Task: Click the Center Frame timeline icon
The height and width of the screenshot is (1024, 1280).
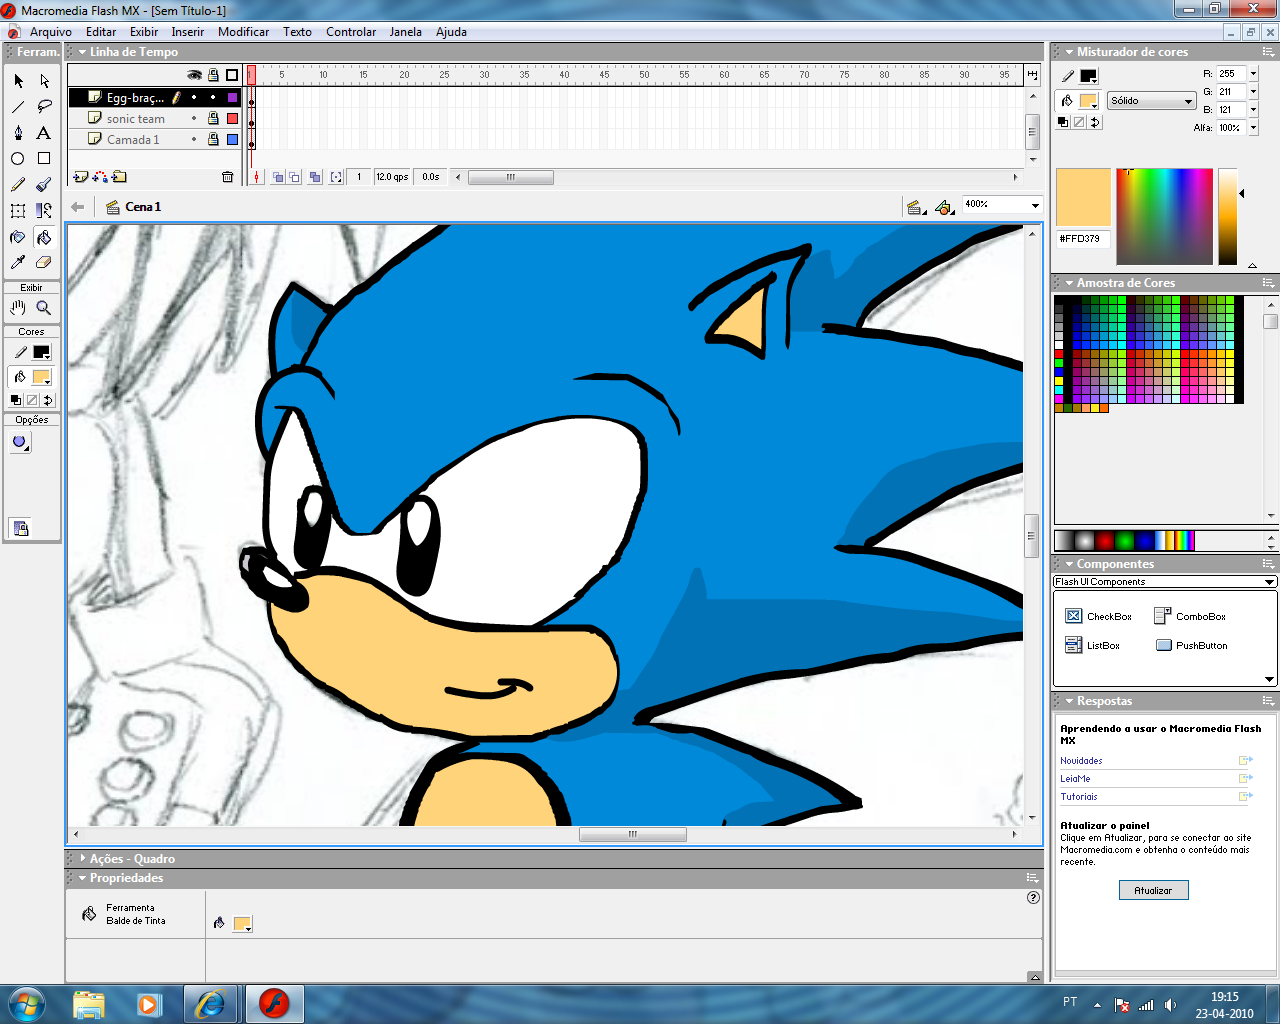Action: [x=257, y=177]
